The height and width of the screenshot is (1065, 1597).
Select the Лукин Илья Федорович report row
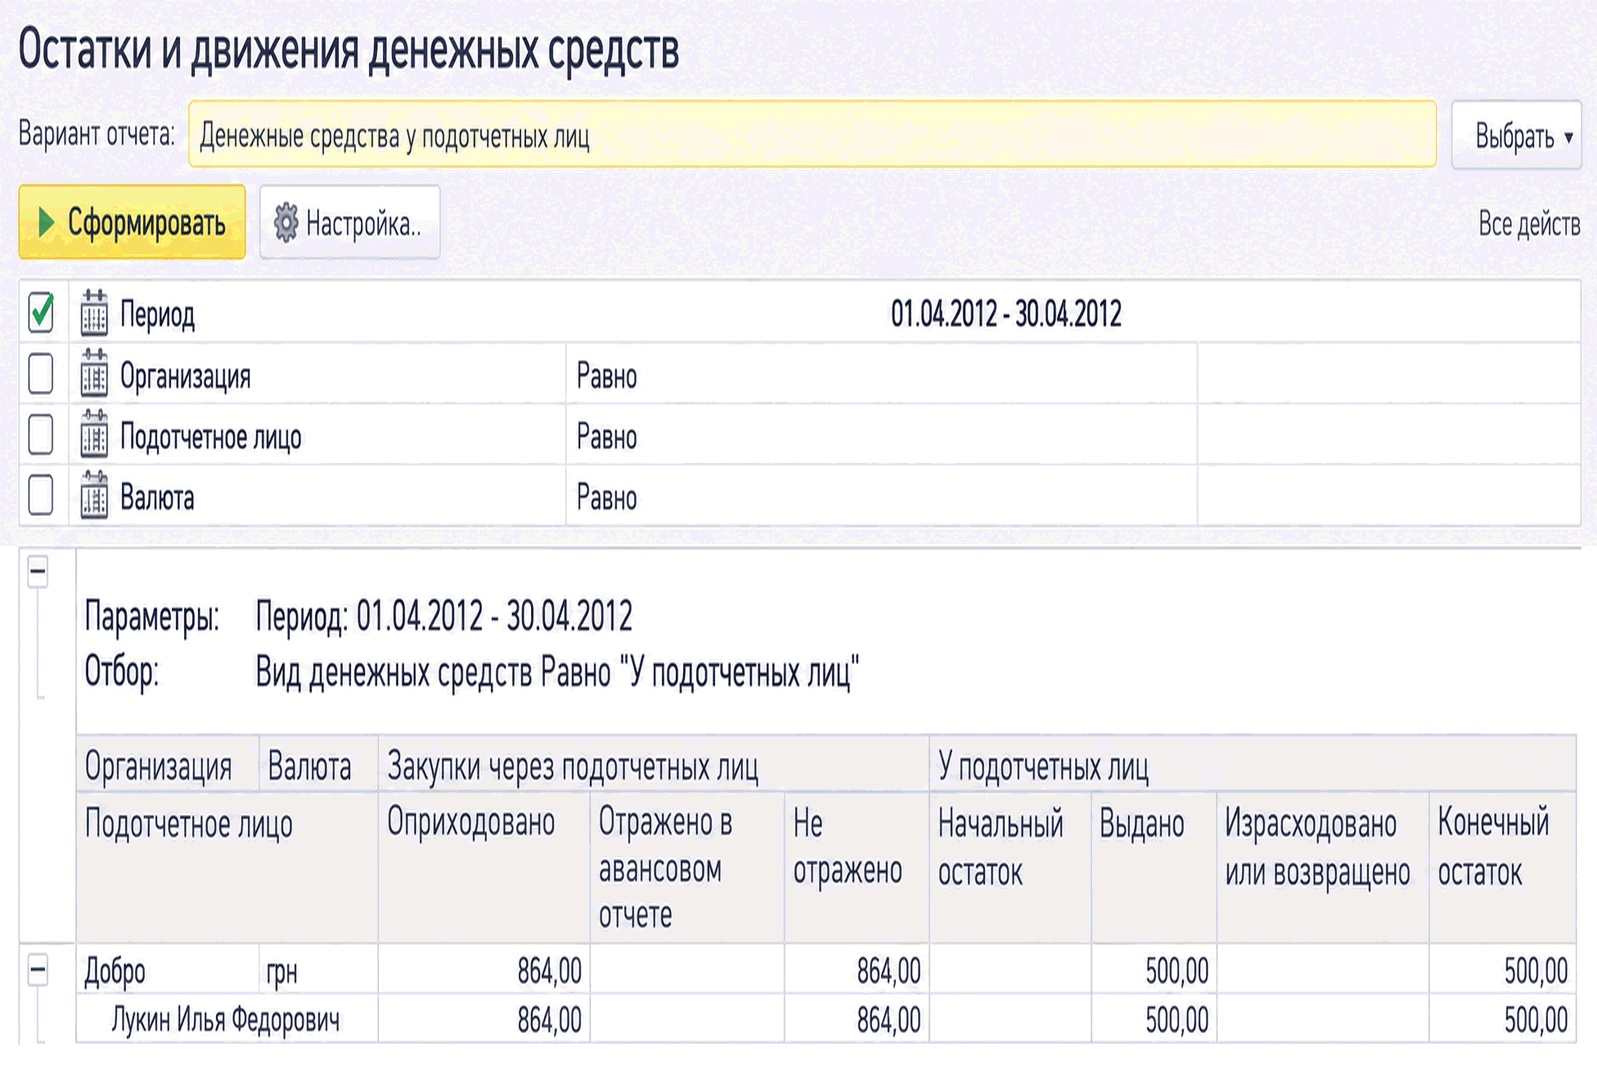(x=826, y=1019)
